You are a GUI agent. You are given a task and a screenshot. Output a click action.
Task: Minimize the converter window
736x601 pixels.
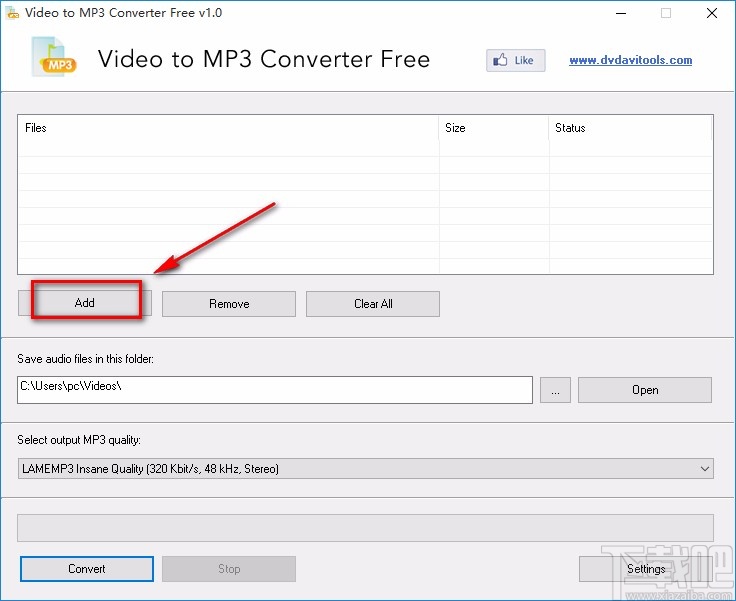(x=621, y=13)
